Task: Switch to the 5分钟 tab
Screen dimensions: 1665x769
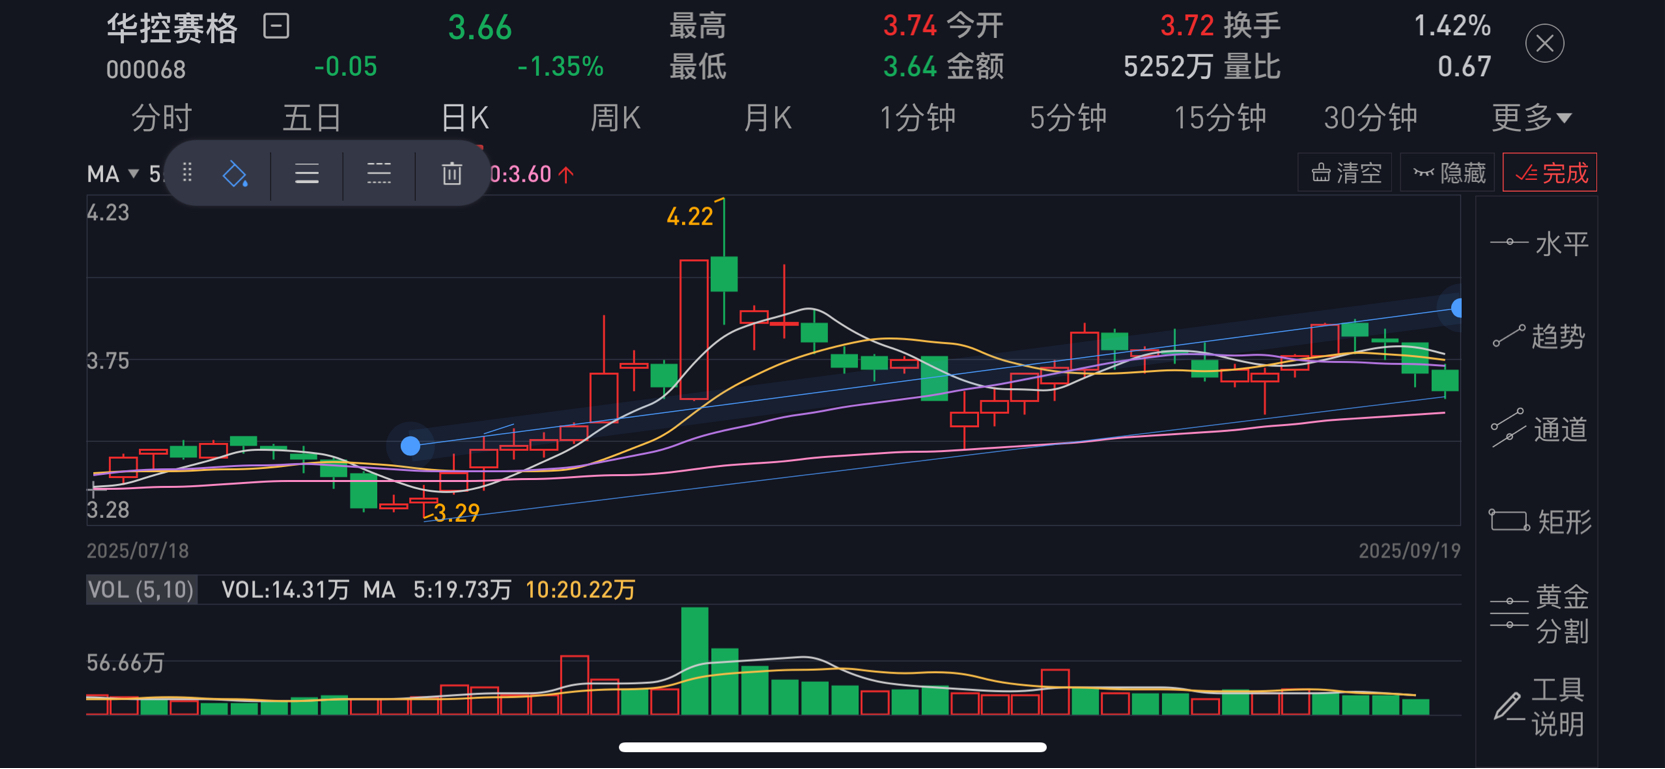Action: click(x=1068, y=118)
